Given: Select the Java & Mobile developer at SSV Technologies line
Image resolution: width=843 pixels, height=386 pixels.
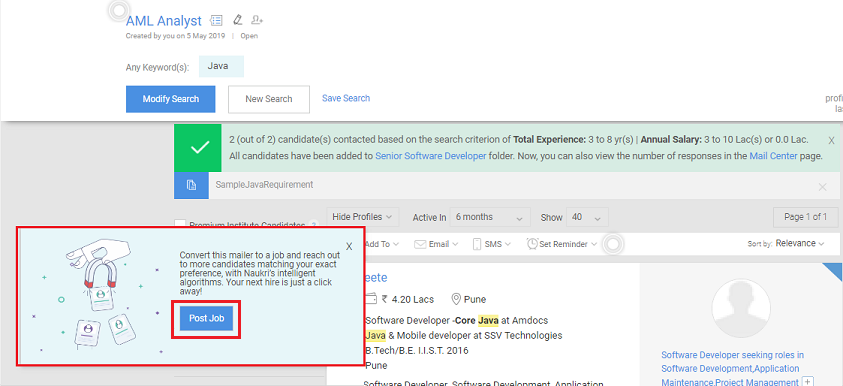Looking at the screenshot, I should click(463, 335).
